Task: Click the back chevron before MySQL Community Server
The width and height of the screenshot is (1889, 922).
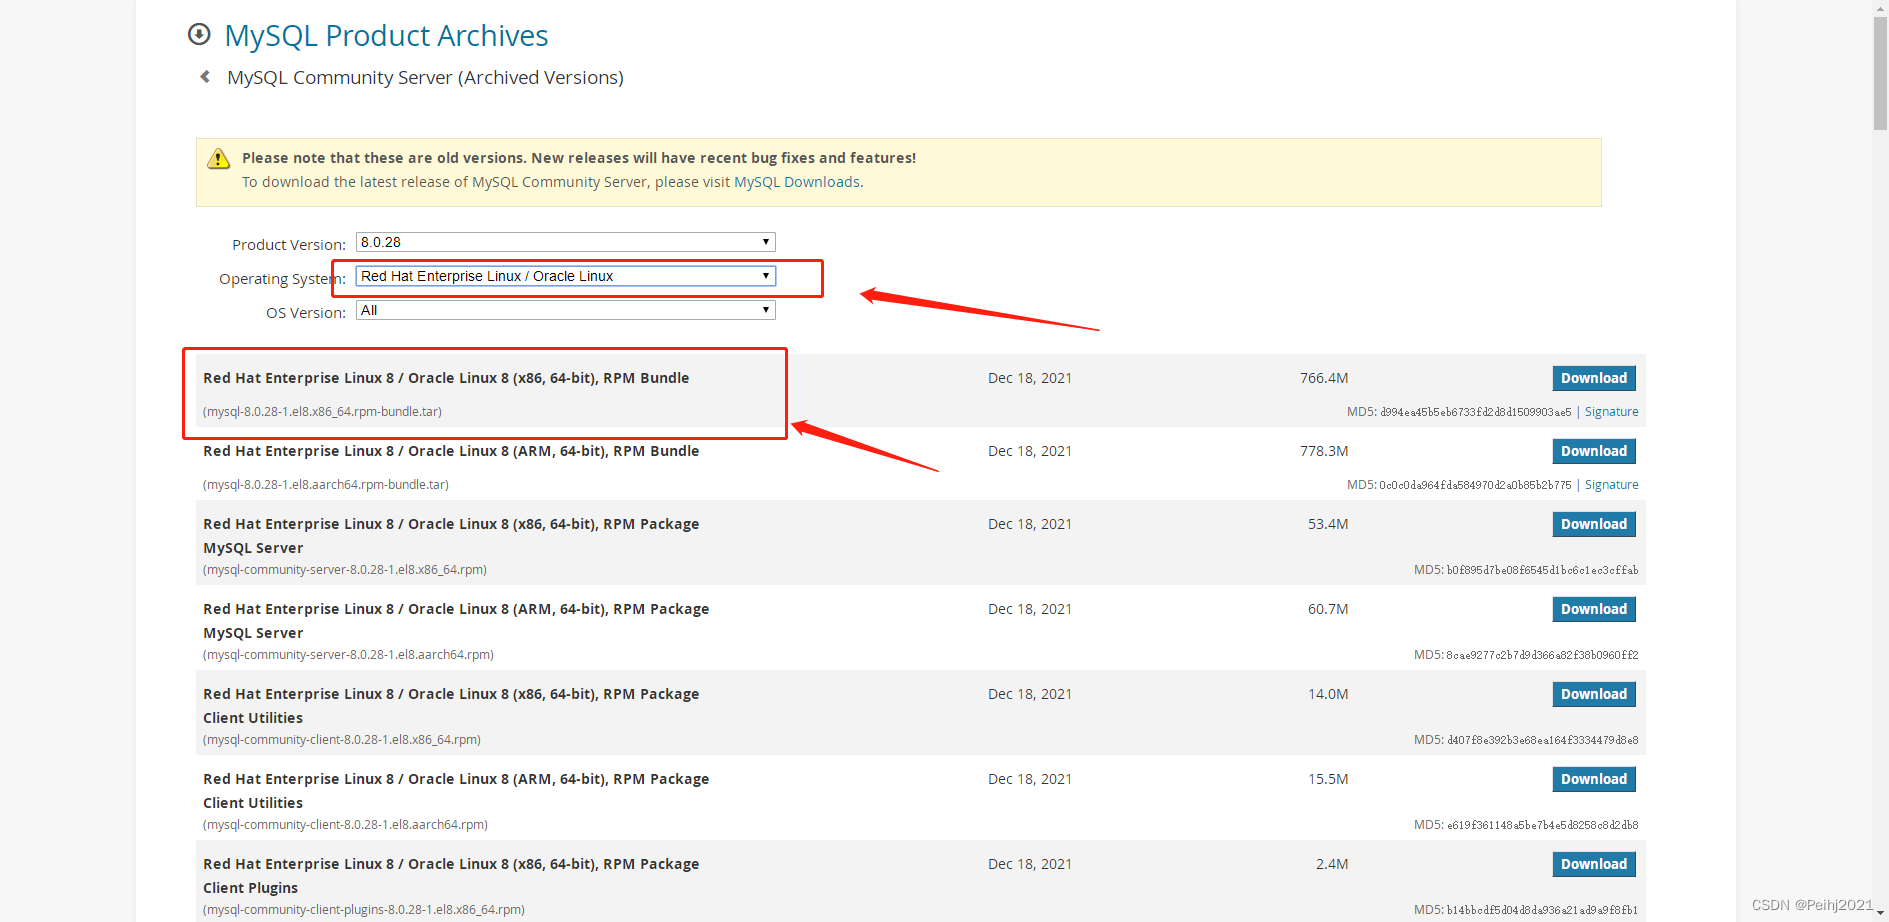Action: pyautogui.click(x=205, y=77)
